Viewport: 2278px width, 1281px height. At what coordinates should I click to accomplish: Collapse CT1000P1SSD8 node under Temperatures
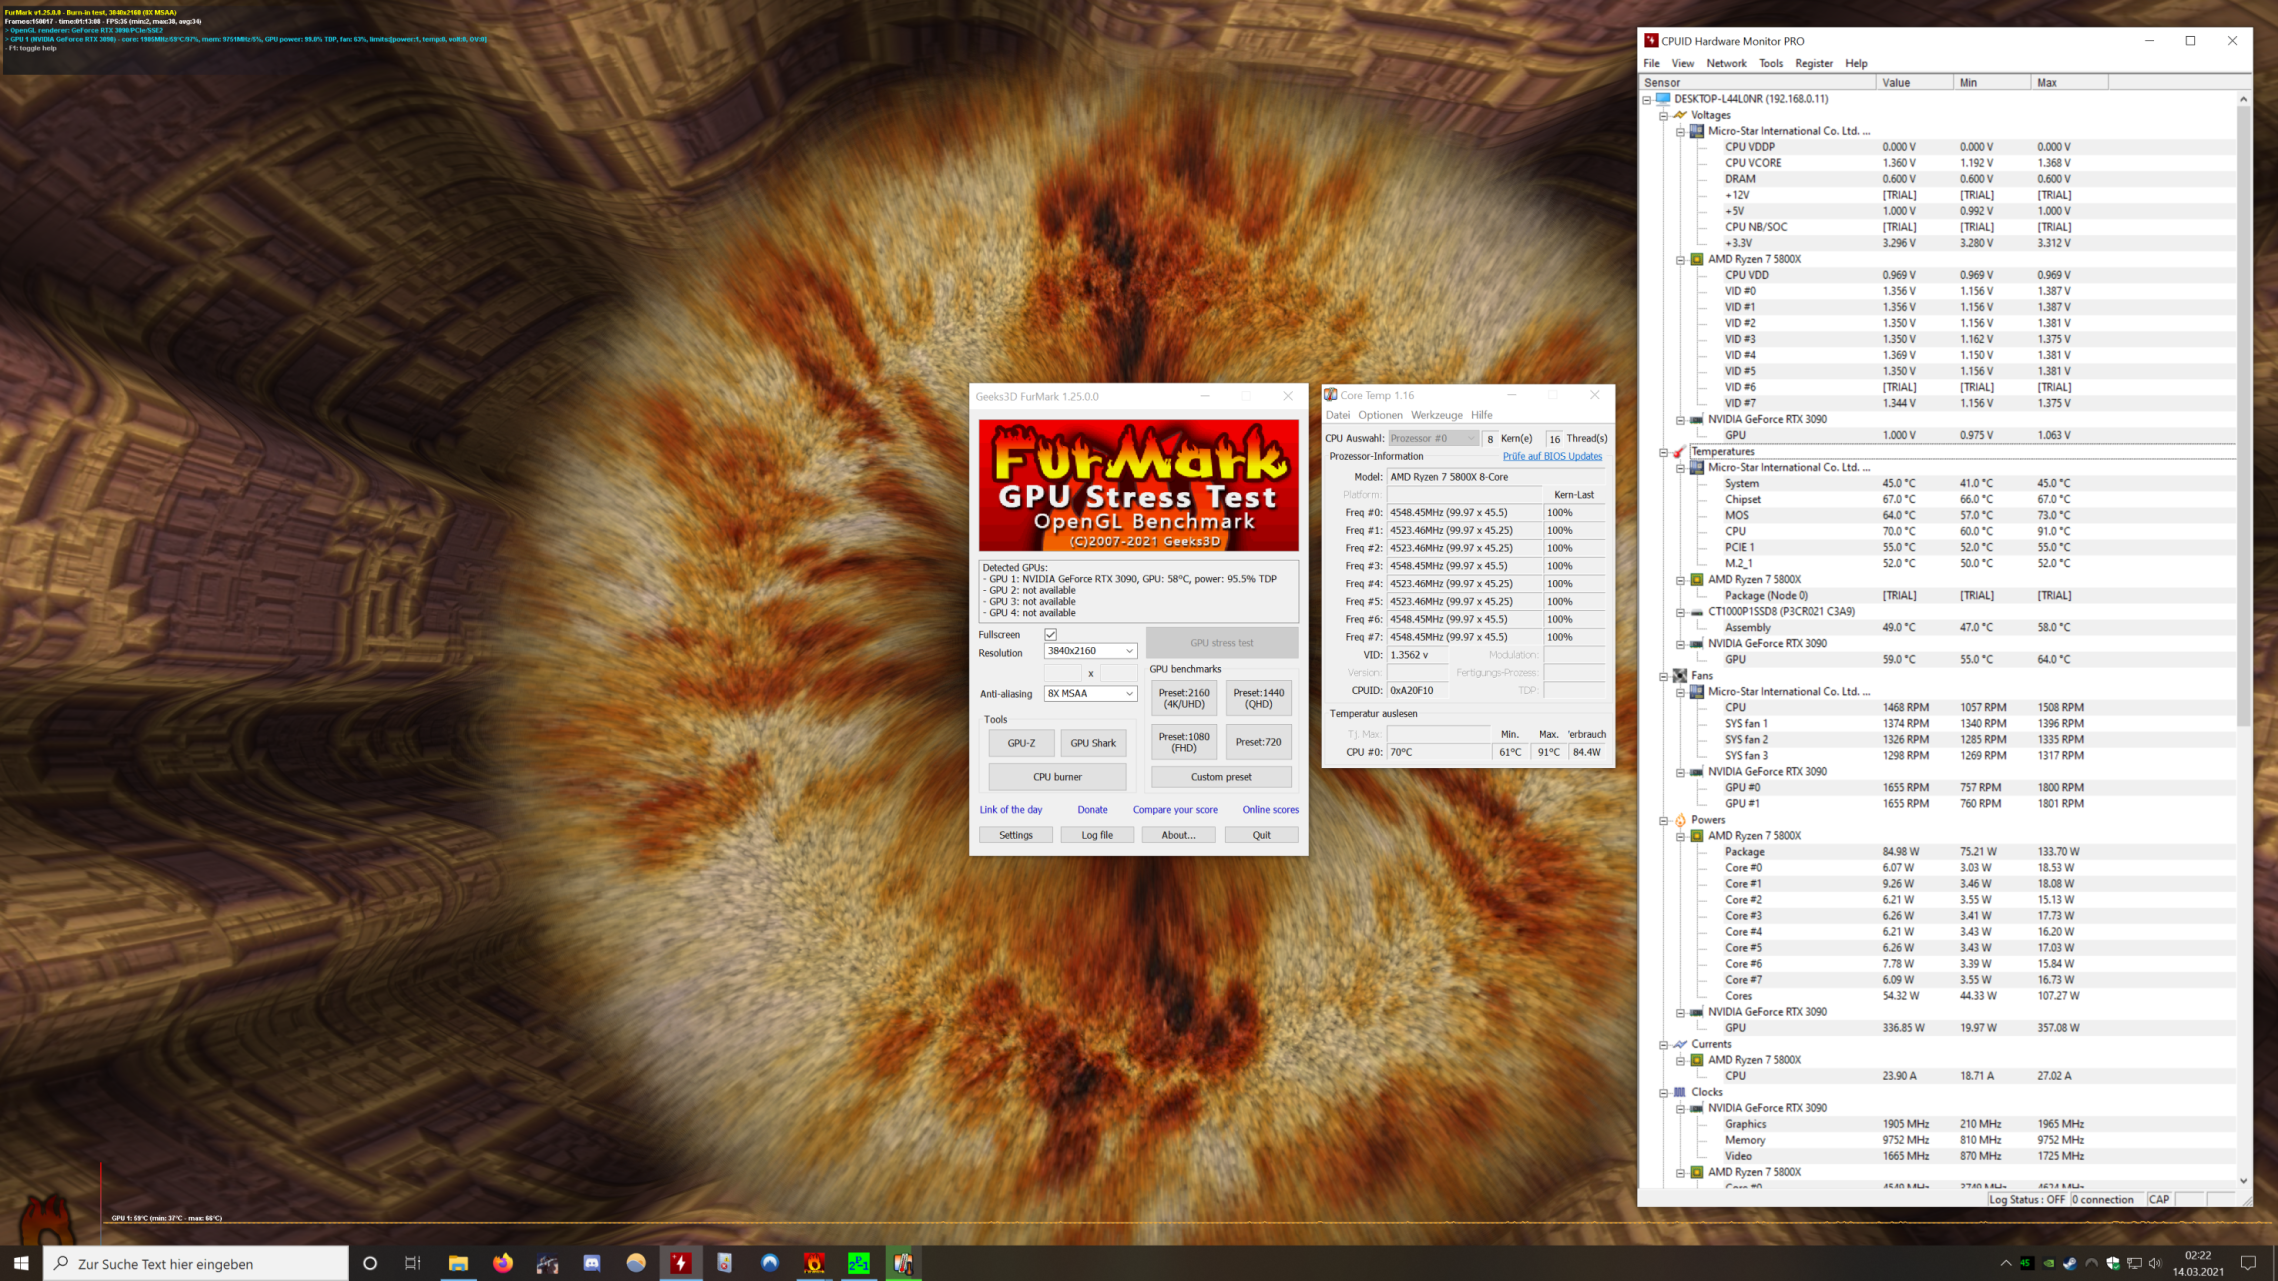pyautogui.click(x=1680, y=611)
